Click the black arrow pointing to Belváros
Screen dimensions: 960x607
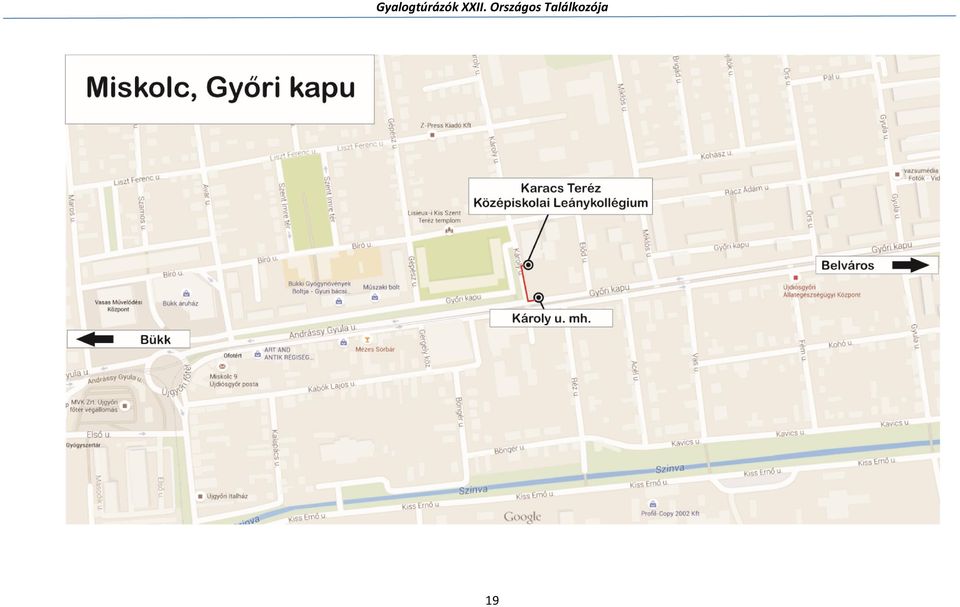click(x=910, y=265)
